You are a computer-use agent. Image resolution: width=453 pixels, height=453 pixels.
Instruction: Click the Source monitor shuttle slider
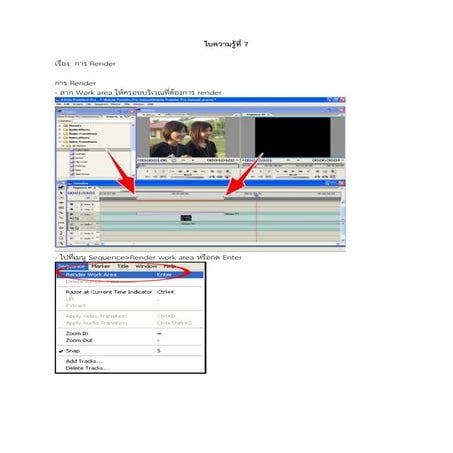point(188,176)
